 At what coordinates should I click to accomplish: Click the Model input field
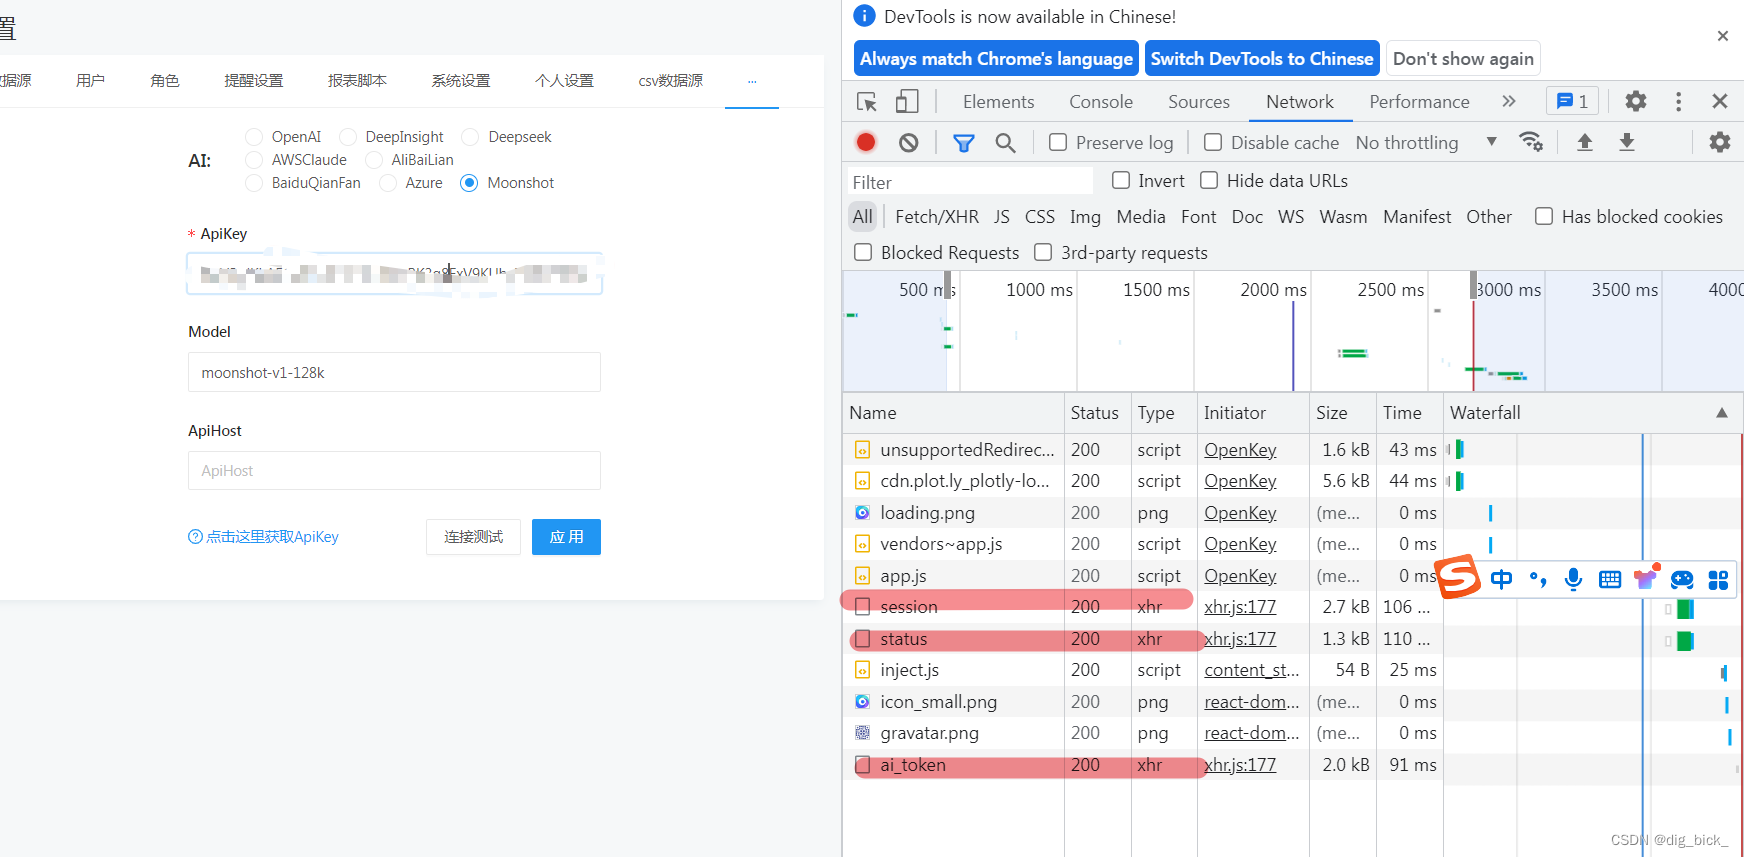(x=394, y=372)
